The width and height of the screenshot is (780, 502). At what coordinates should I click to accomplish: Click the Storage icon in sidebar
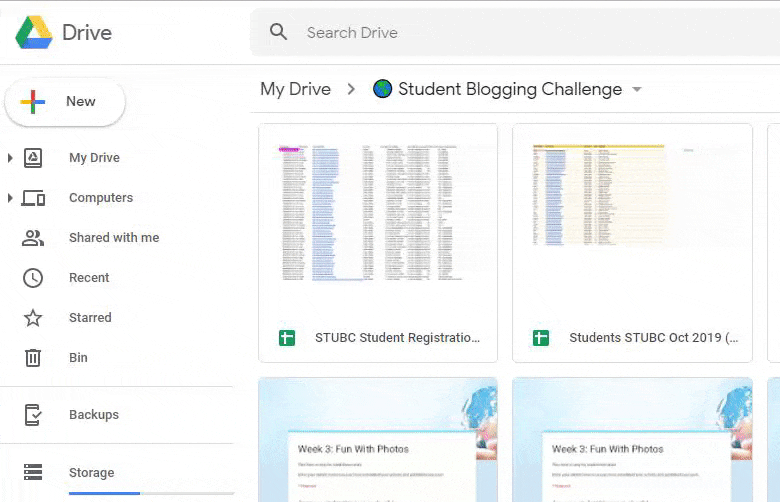tap(33, 473)
